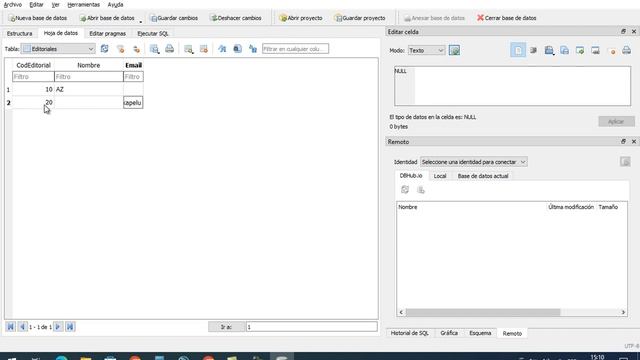This screenshot has width=640, height=360.
Task: Click the Filtrar en cualquier columna field
Action: click(296, 49)
